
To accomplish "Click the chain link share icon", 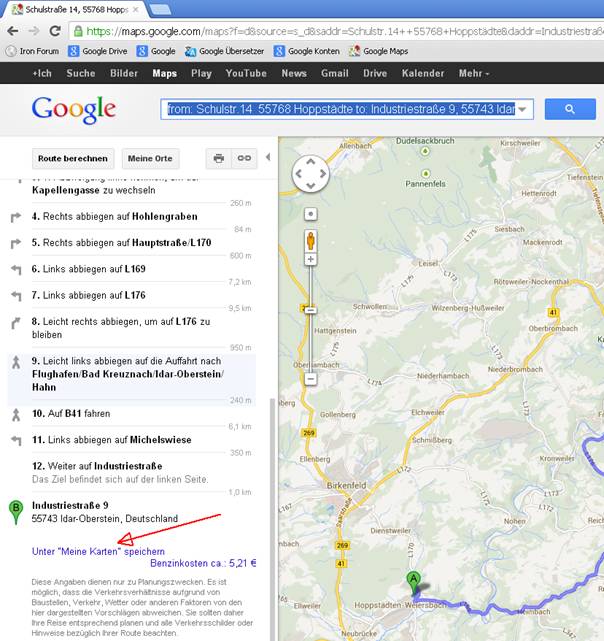I will [x=244, y=158].
